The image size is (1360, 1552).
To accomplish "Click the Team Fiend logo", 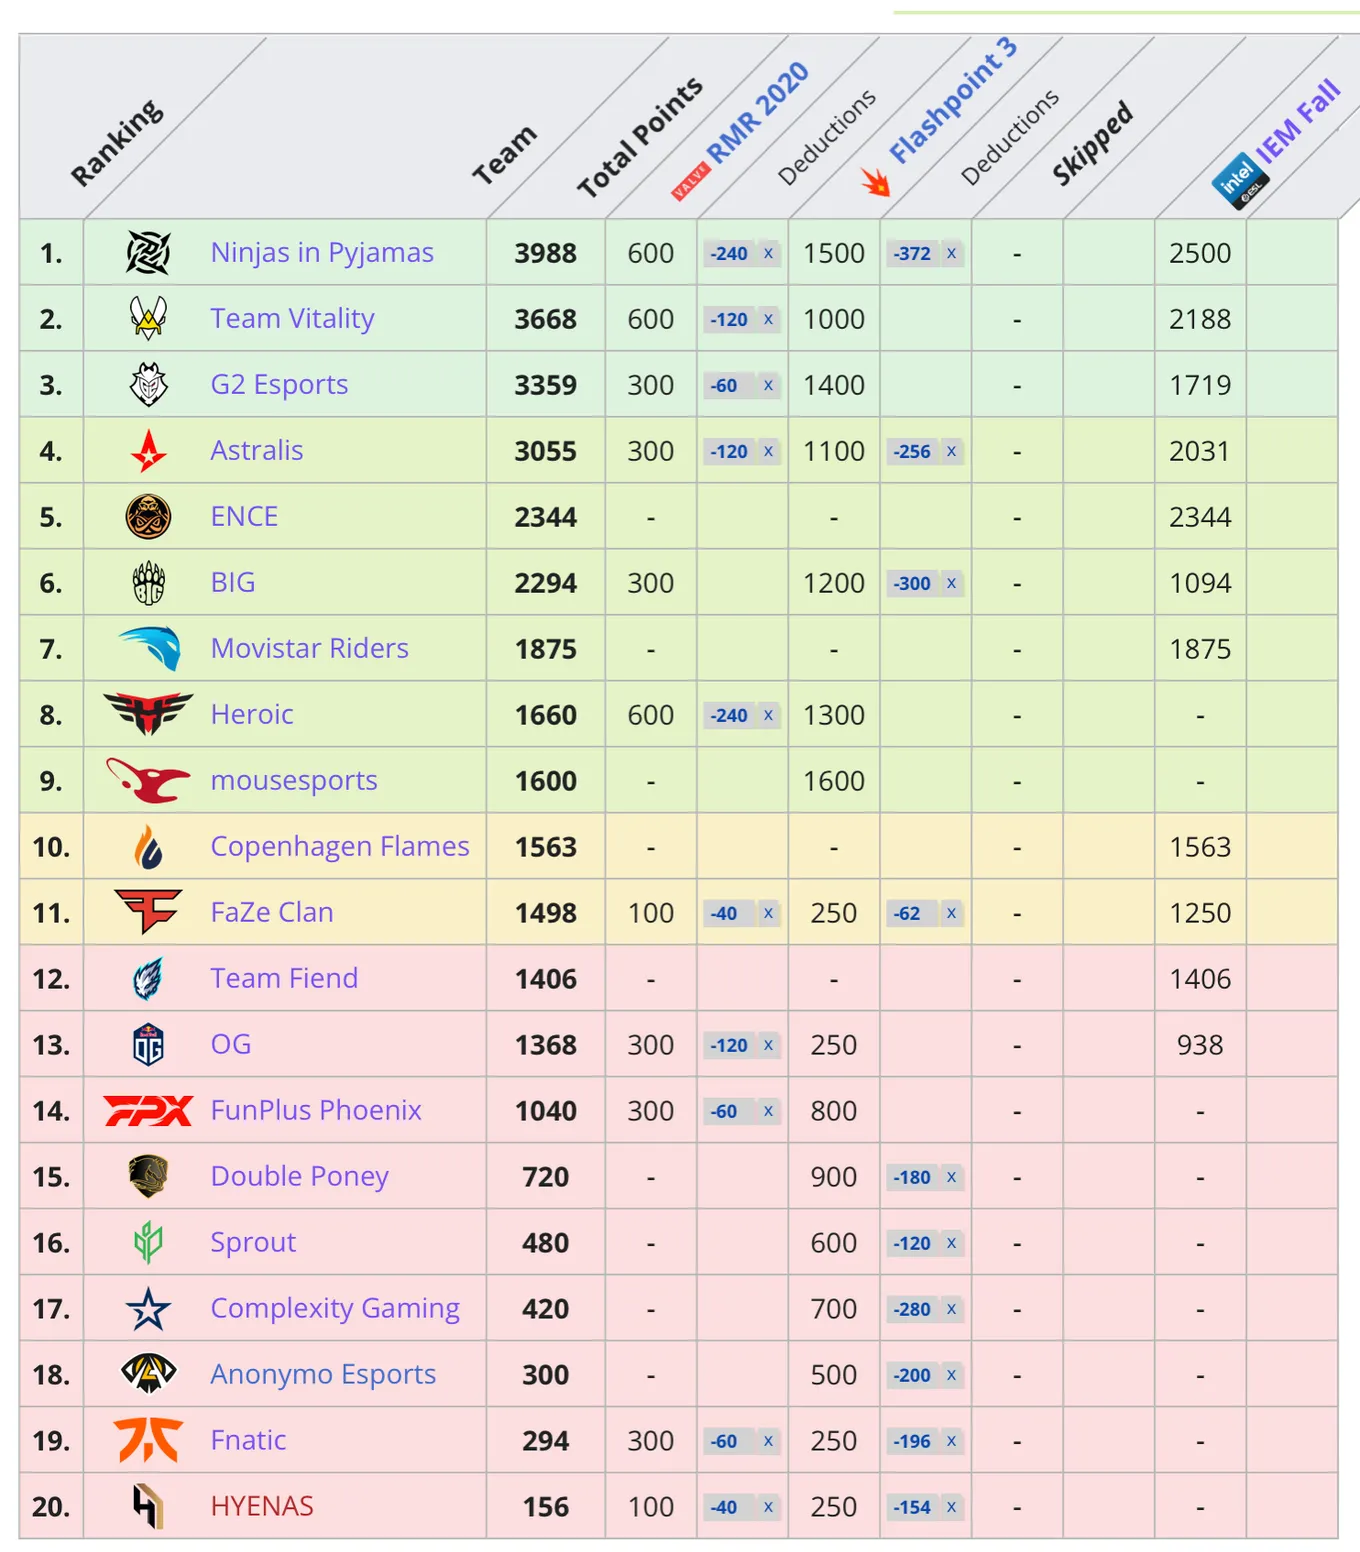I will [x=148, y=979].
